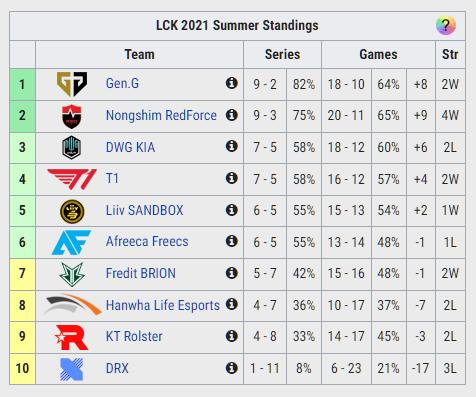Click the DRX team name link

pyautogui.click(x=117, y=368)
